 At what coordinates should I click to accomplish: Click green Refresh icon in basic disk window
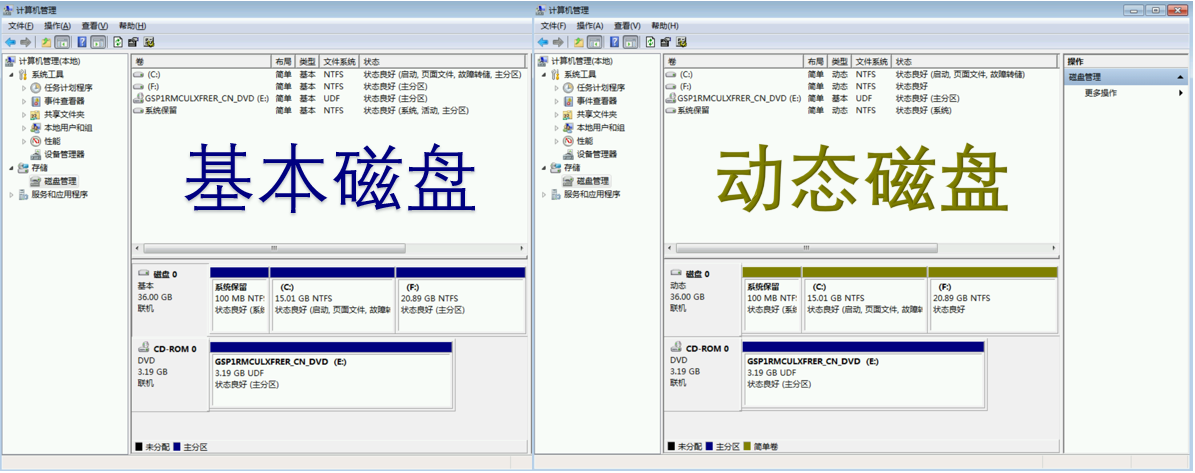[118, 42]
